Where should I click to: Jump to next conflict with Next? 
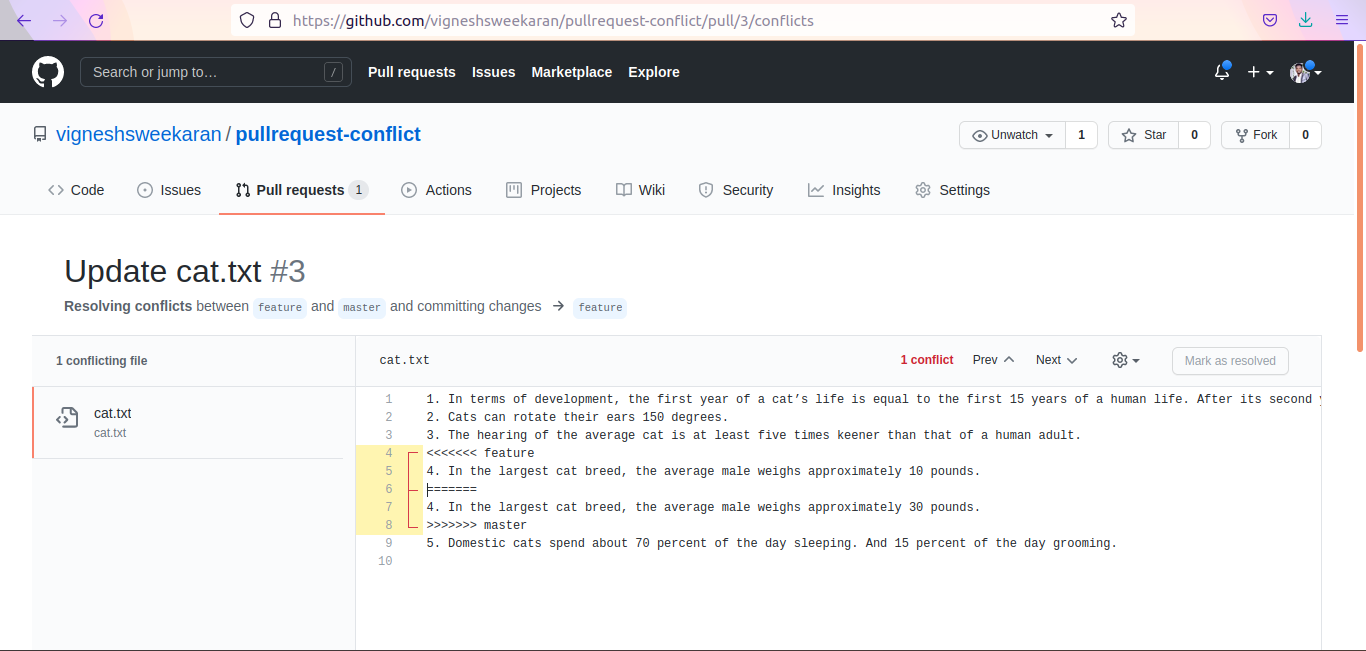coord(1056,360)
